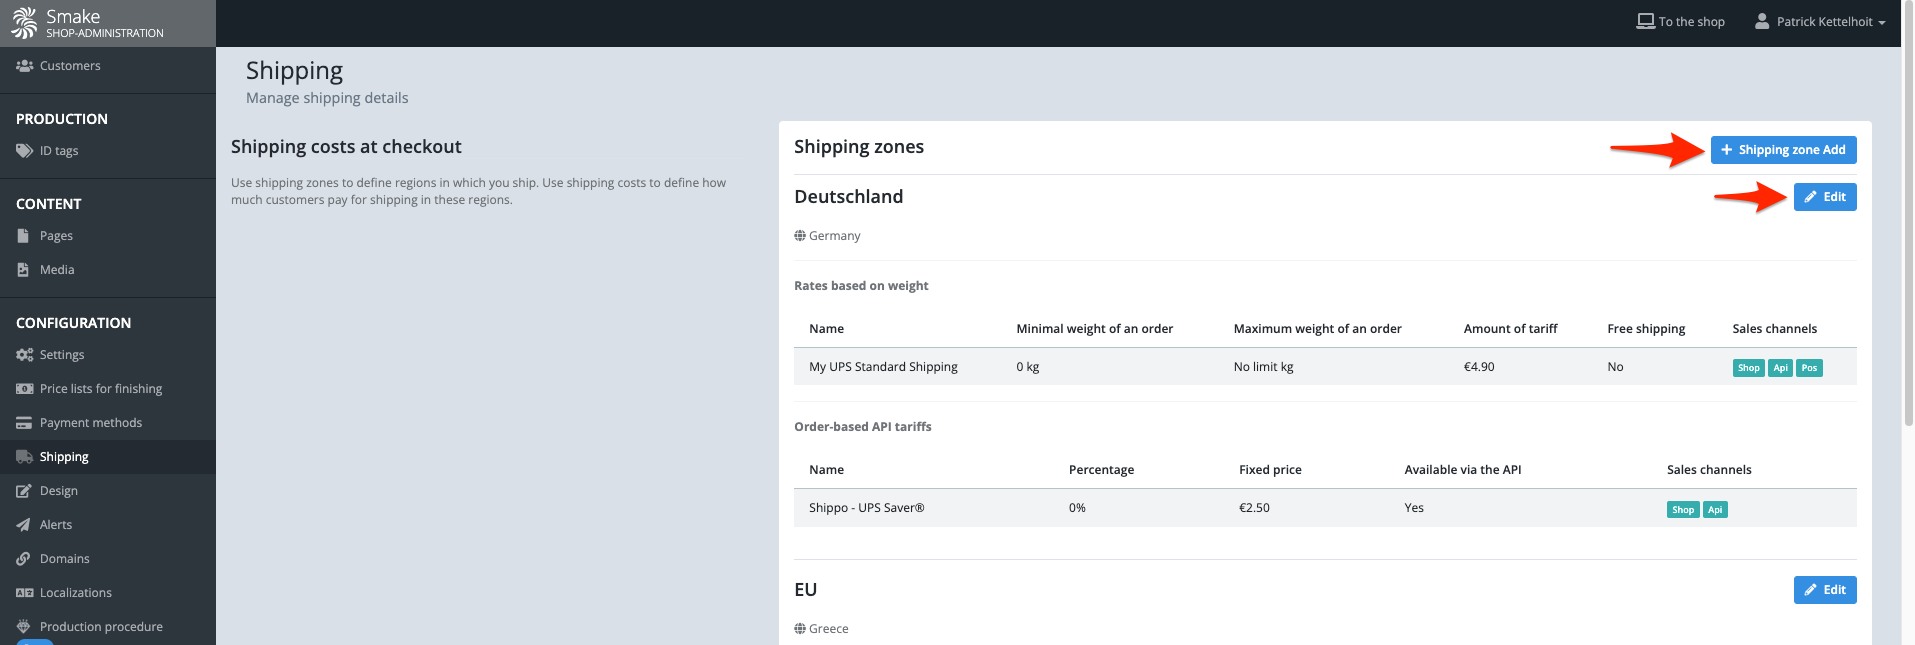Click the pencil icon on EU Edit

(1810, 590)
